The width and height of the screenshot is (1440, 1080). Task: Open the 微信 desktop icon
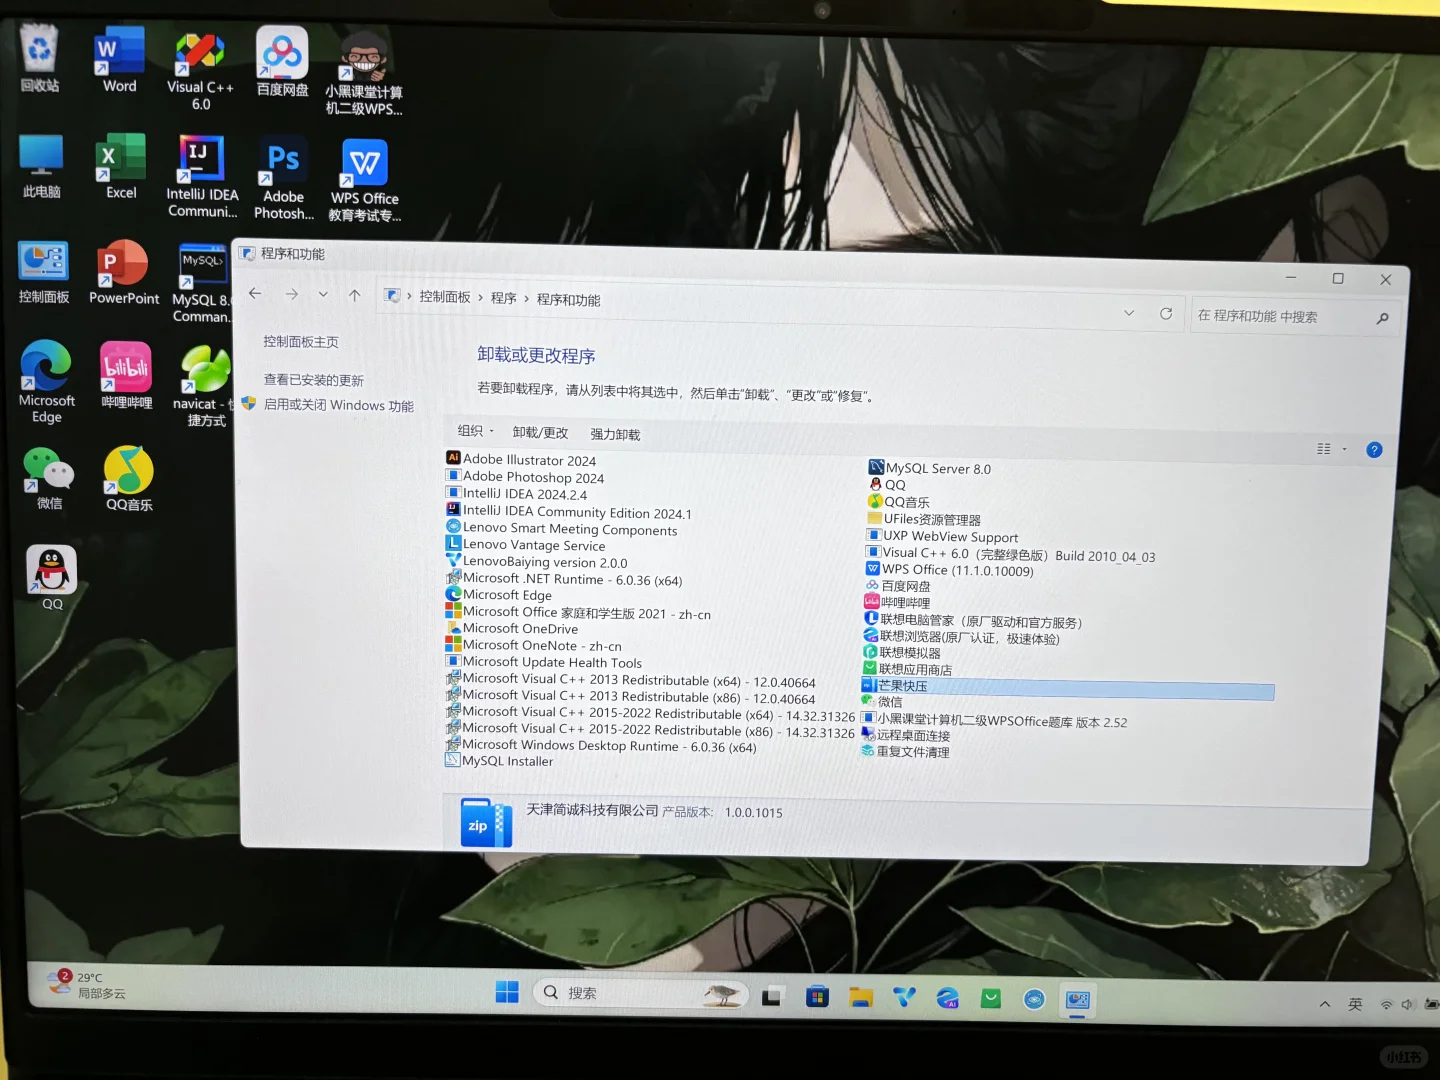pyautogui.click(x=48, y=478)
